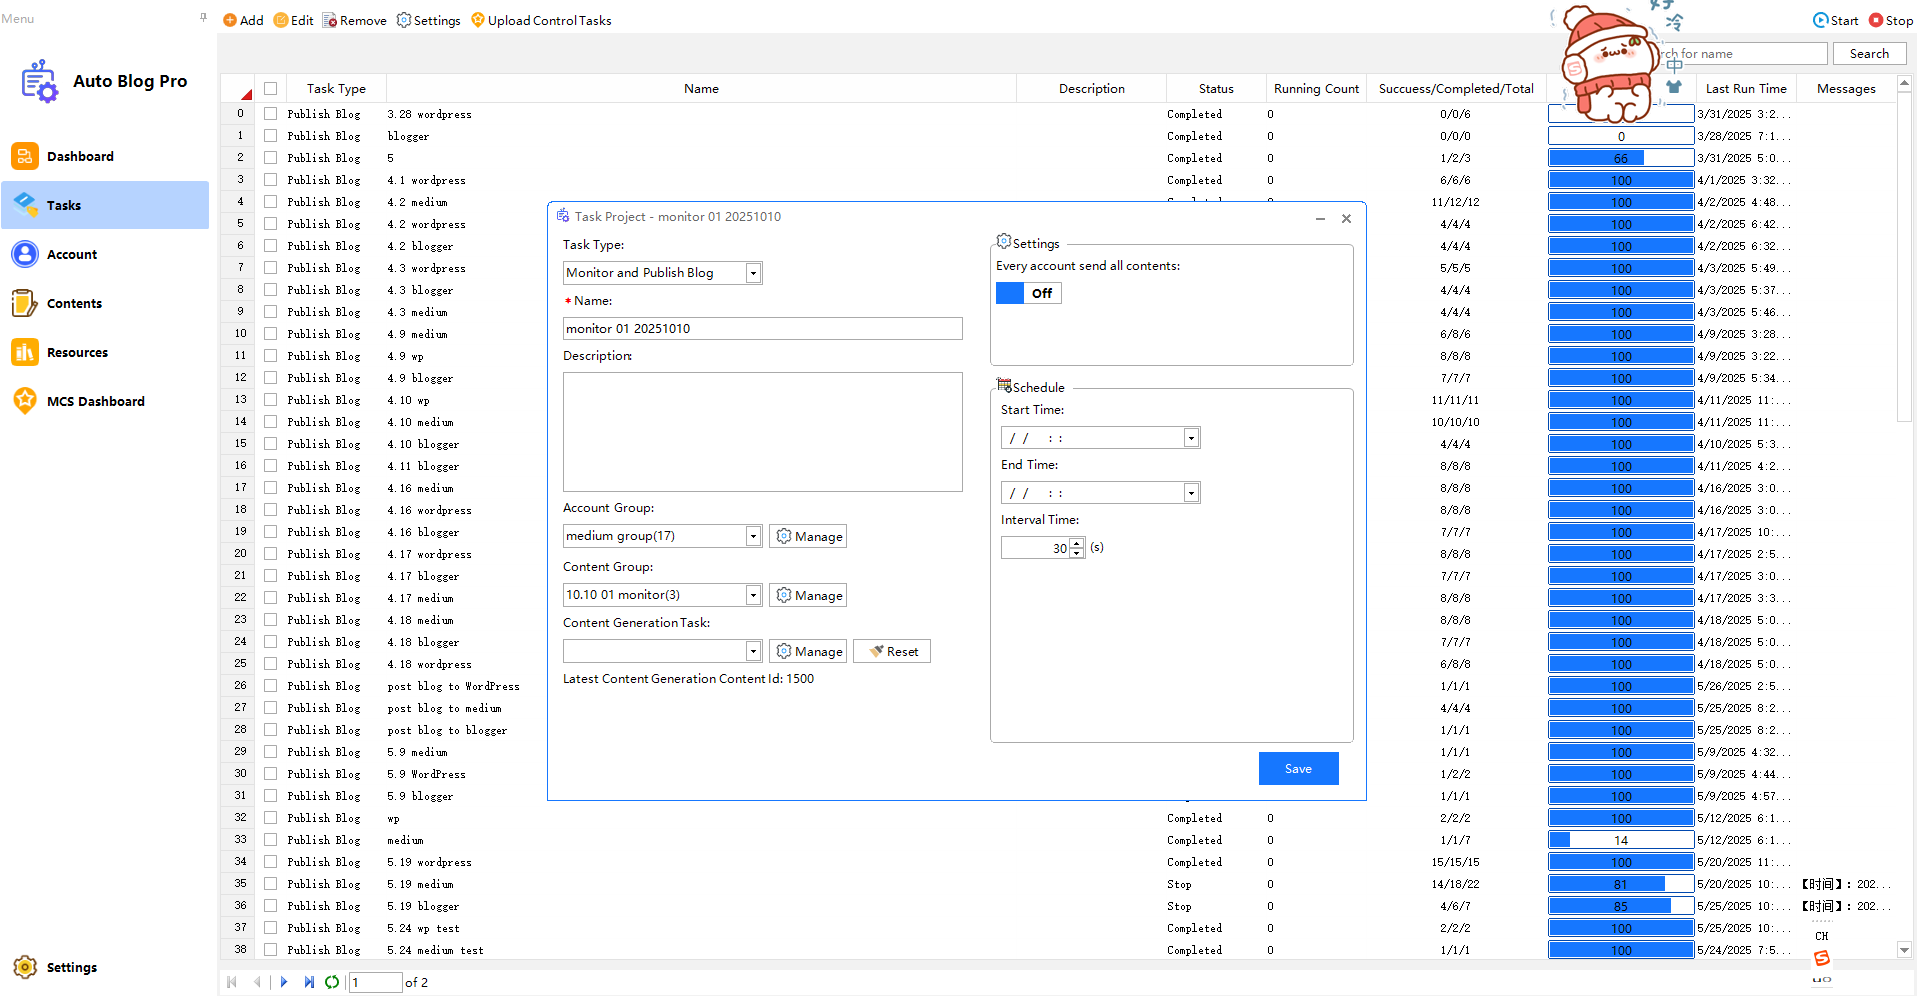Click the MCS Dashboard icon

(x=25, y=401)
